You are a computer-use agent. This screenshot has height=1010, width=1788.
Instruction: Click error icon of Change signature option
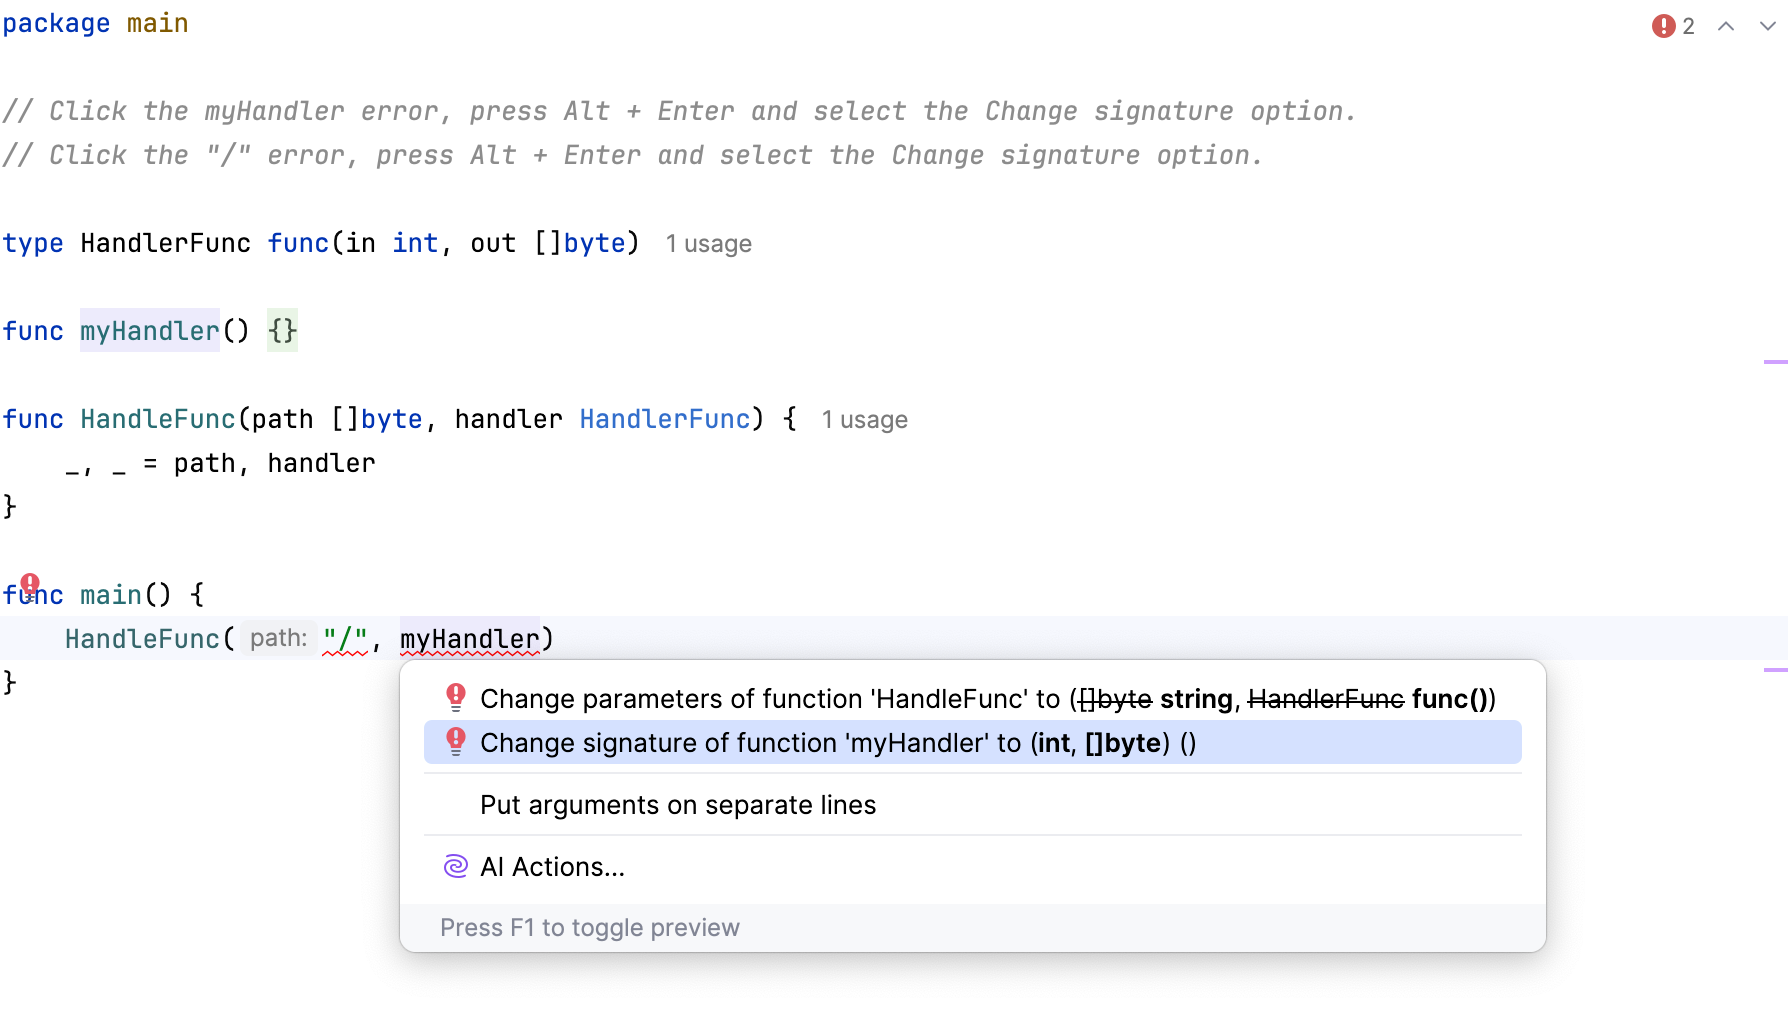tap(455, 741)
